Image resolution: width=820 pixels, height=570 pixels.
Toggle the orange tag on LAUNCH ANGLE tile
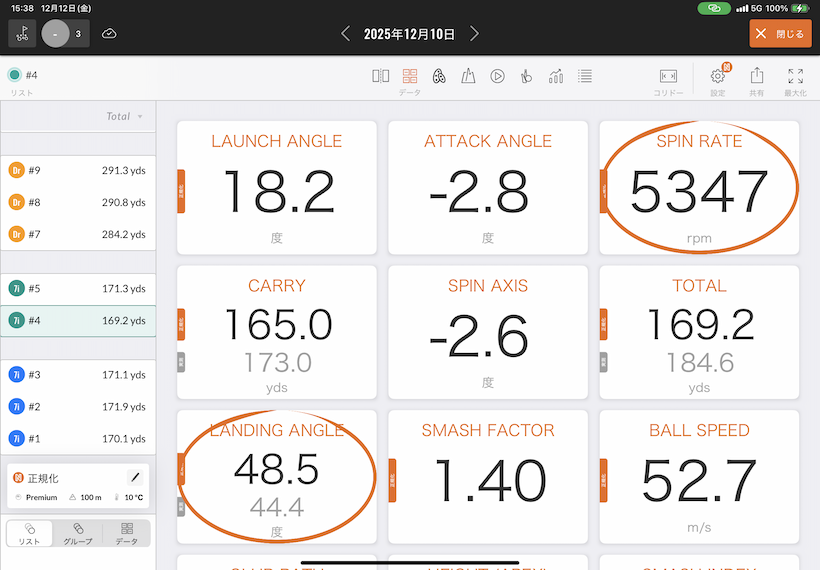click(x=181, y=187)
